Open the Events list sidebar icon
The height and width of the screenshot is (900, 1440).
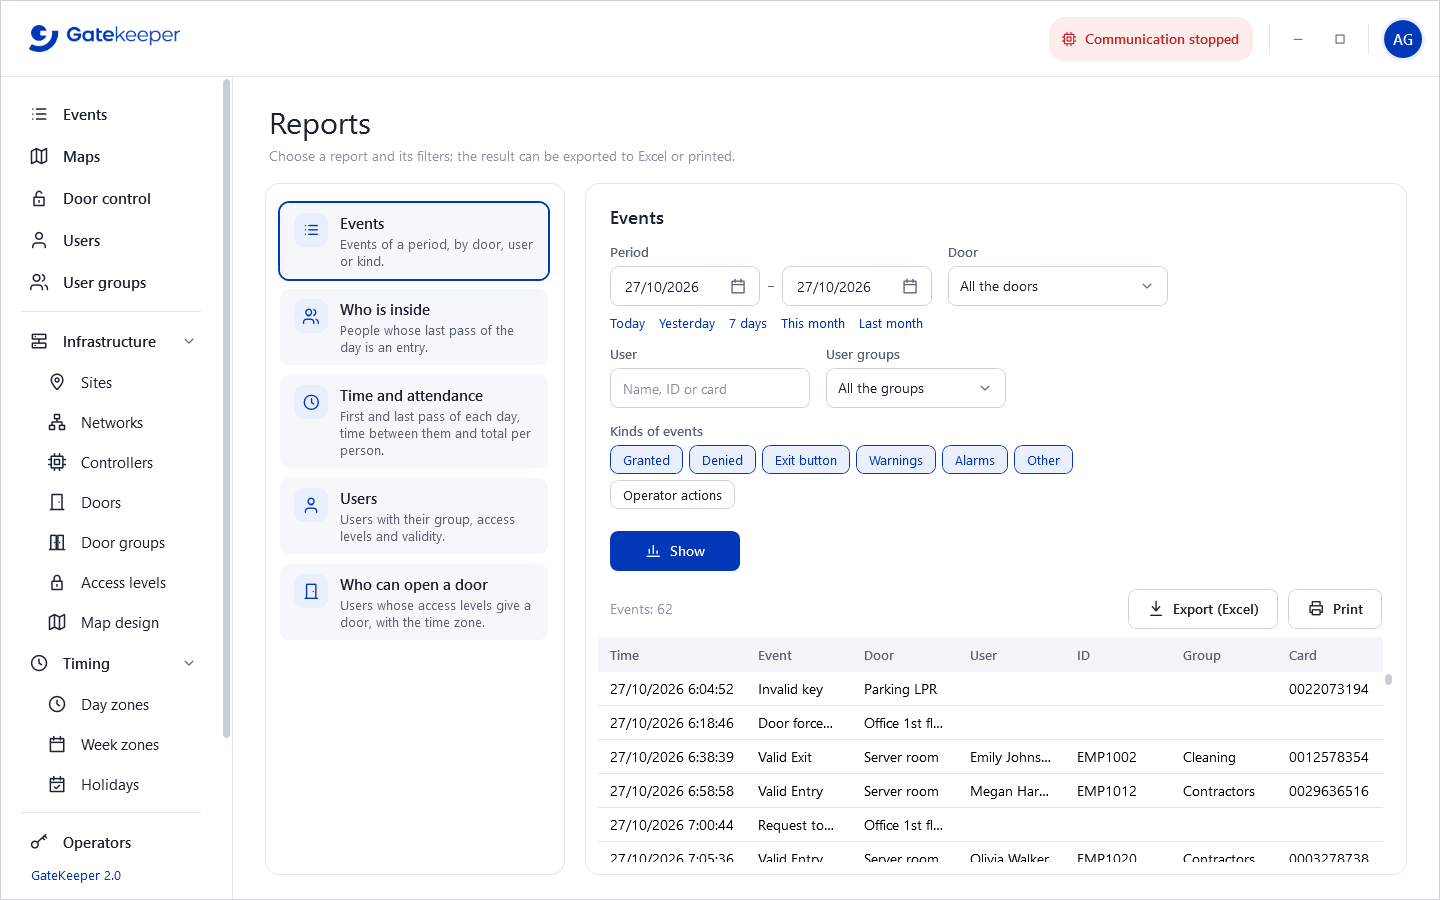[x=39, y=114]
